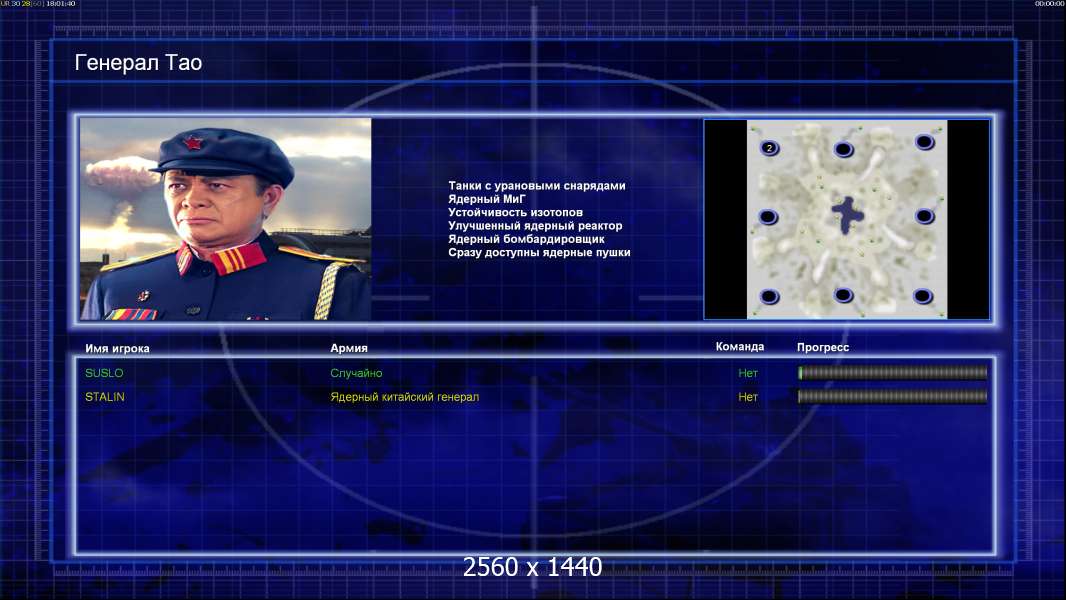Click the 'Генерал Тао' title text
This screenshot has width=1066, height=600.
click(x=138, y=63)
